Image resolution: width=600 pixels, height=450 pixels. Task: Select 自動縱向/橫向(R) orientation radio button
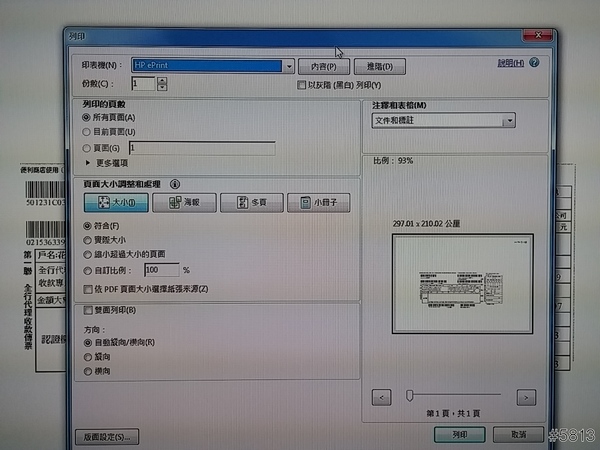(88, 342)
